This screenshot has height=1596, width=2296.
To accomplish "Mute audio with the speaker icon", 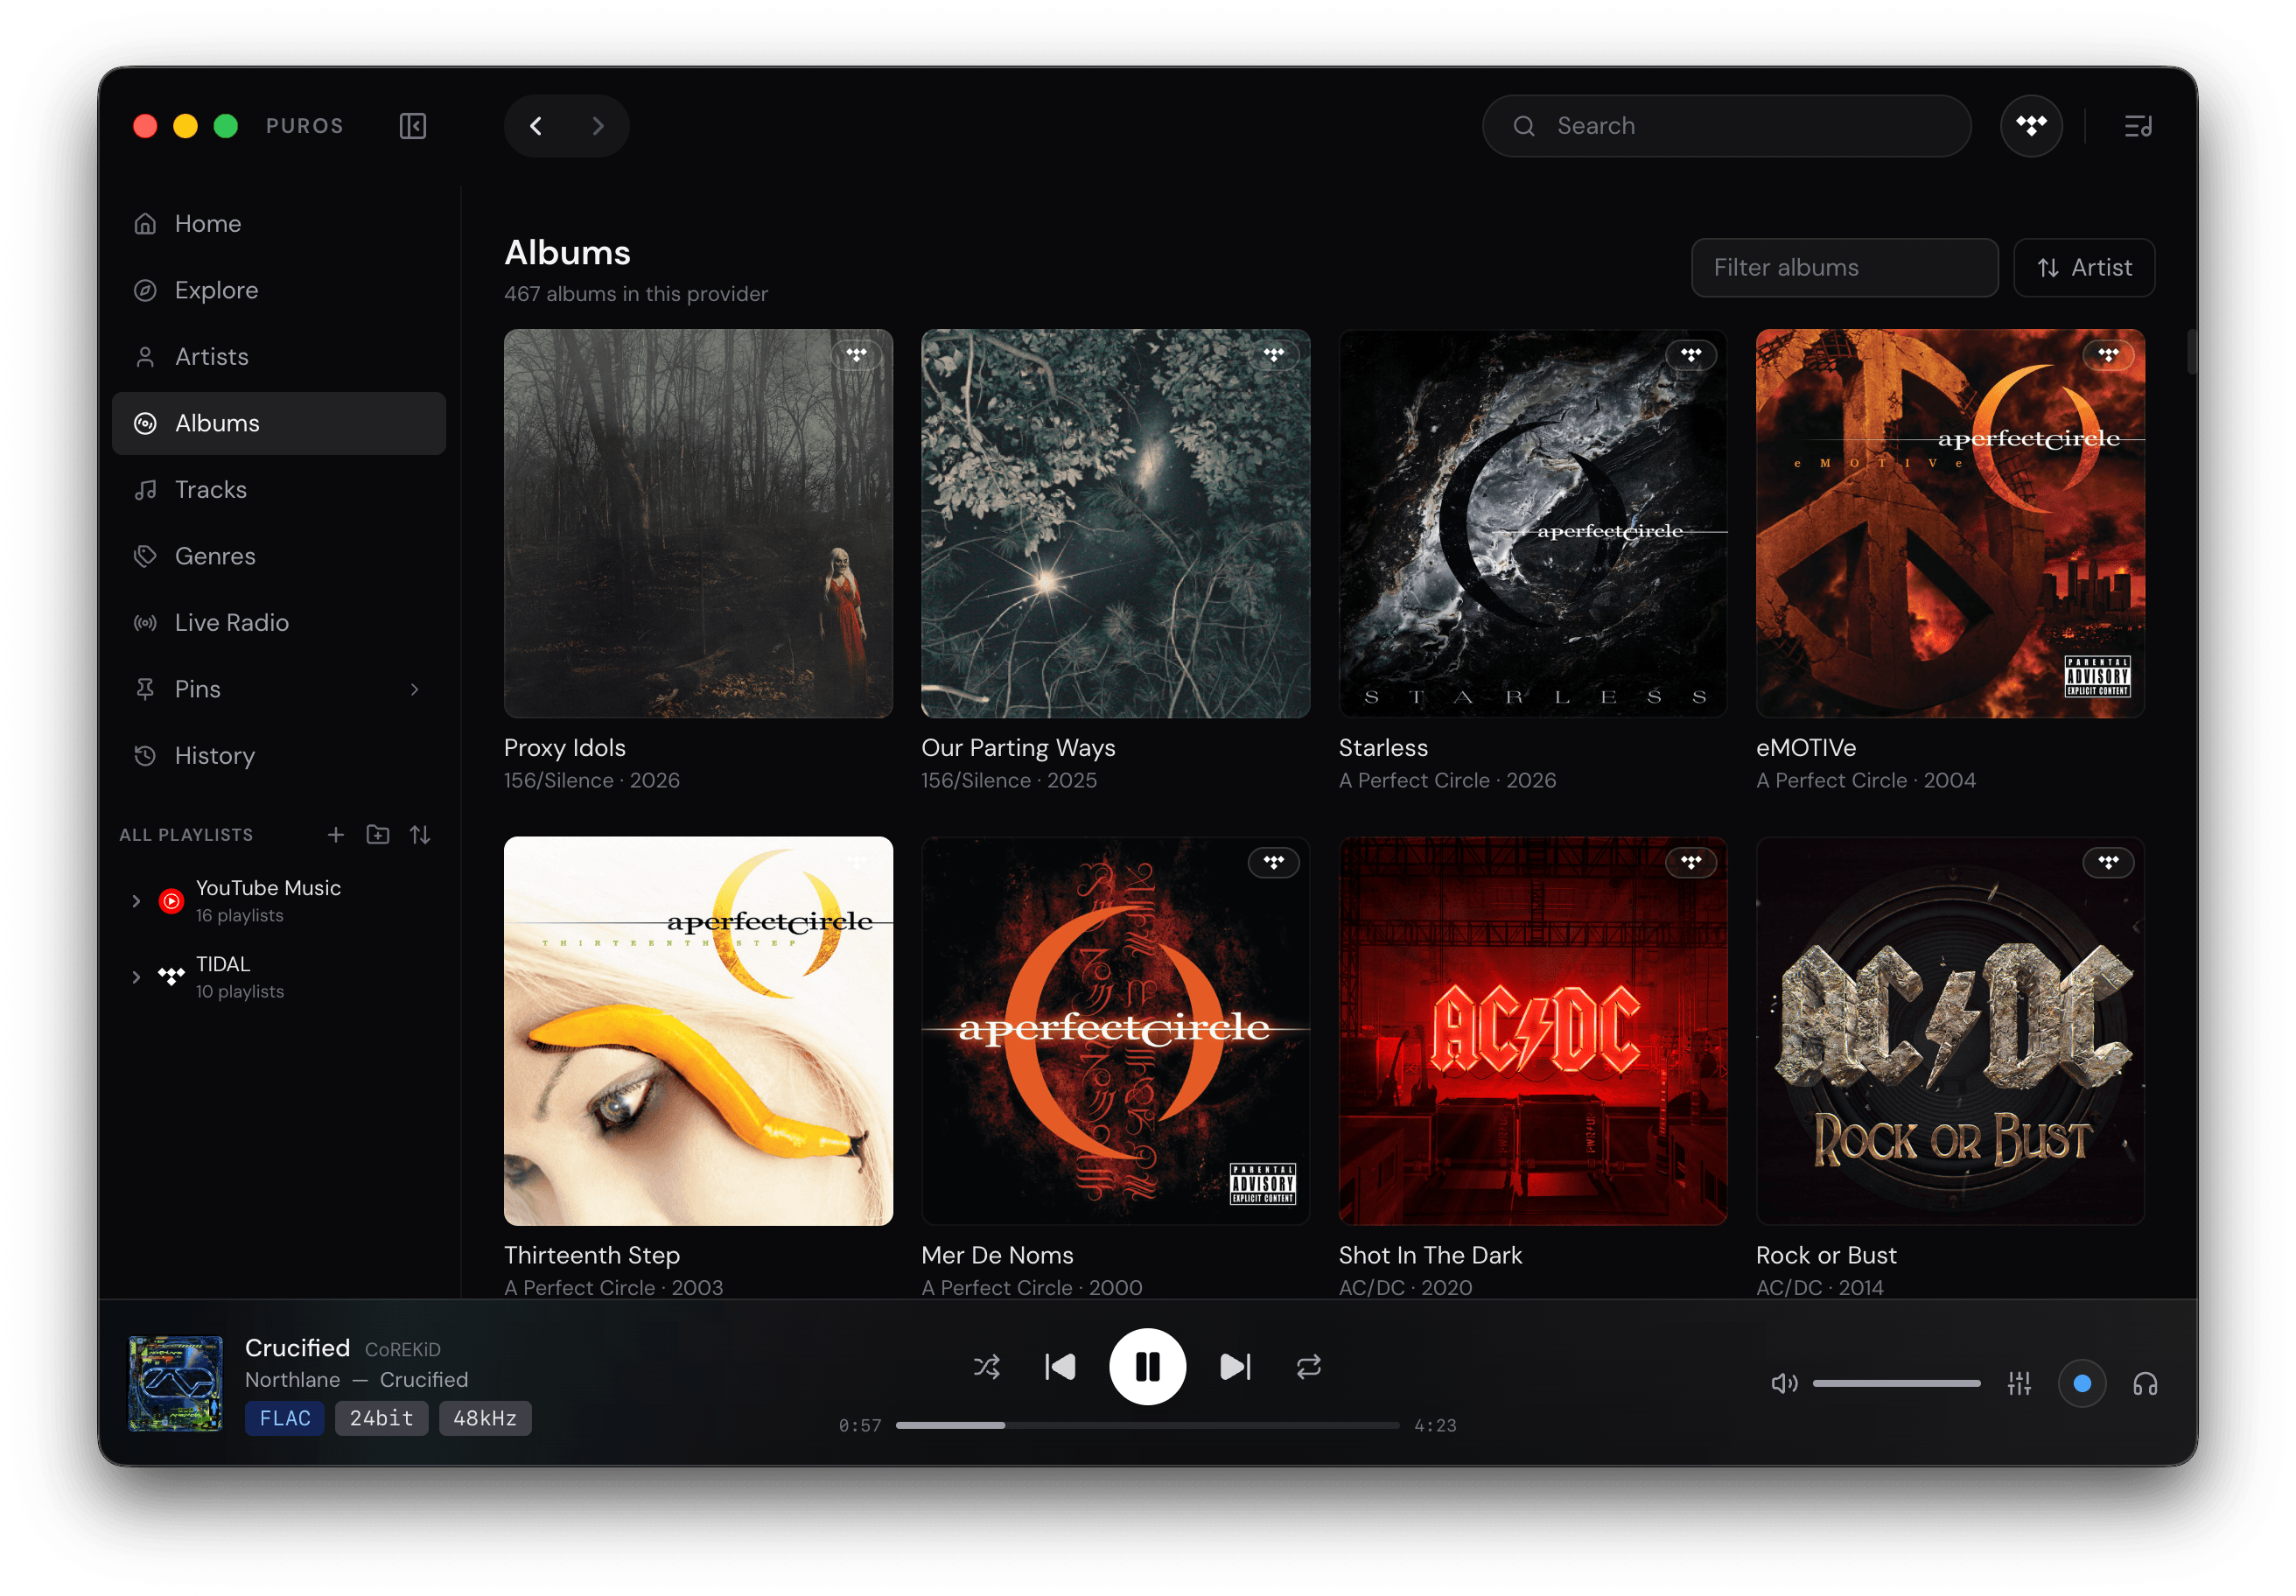I will tap(1784, 1383).
